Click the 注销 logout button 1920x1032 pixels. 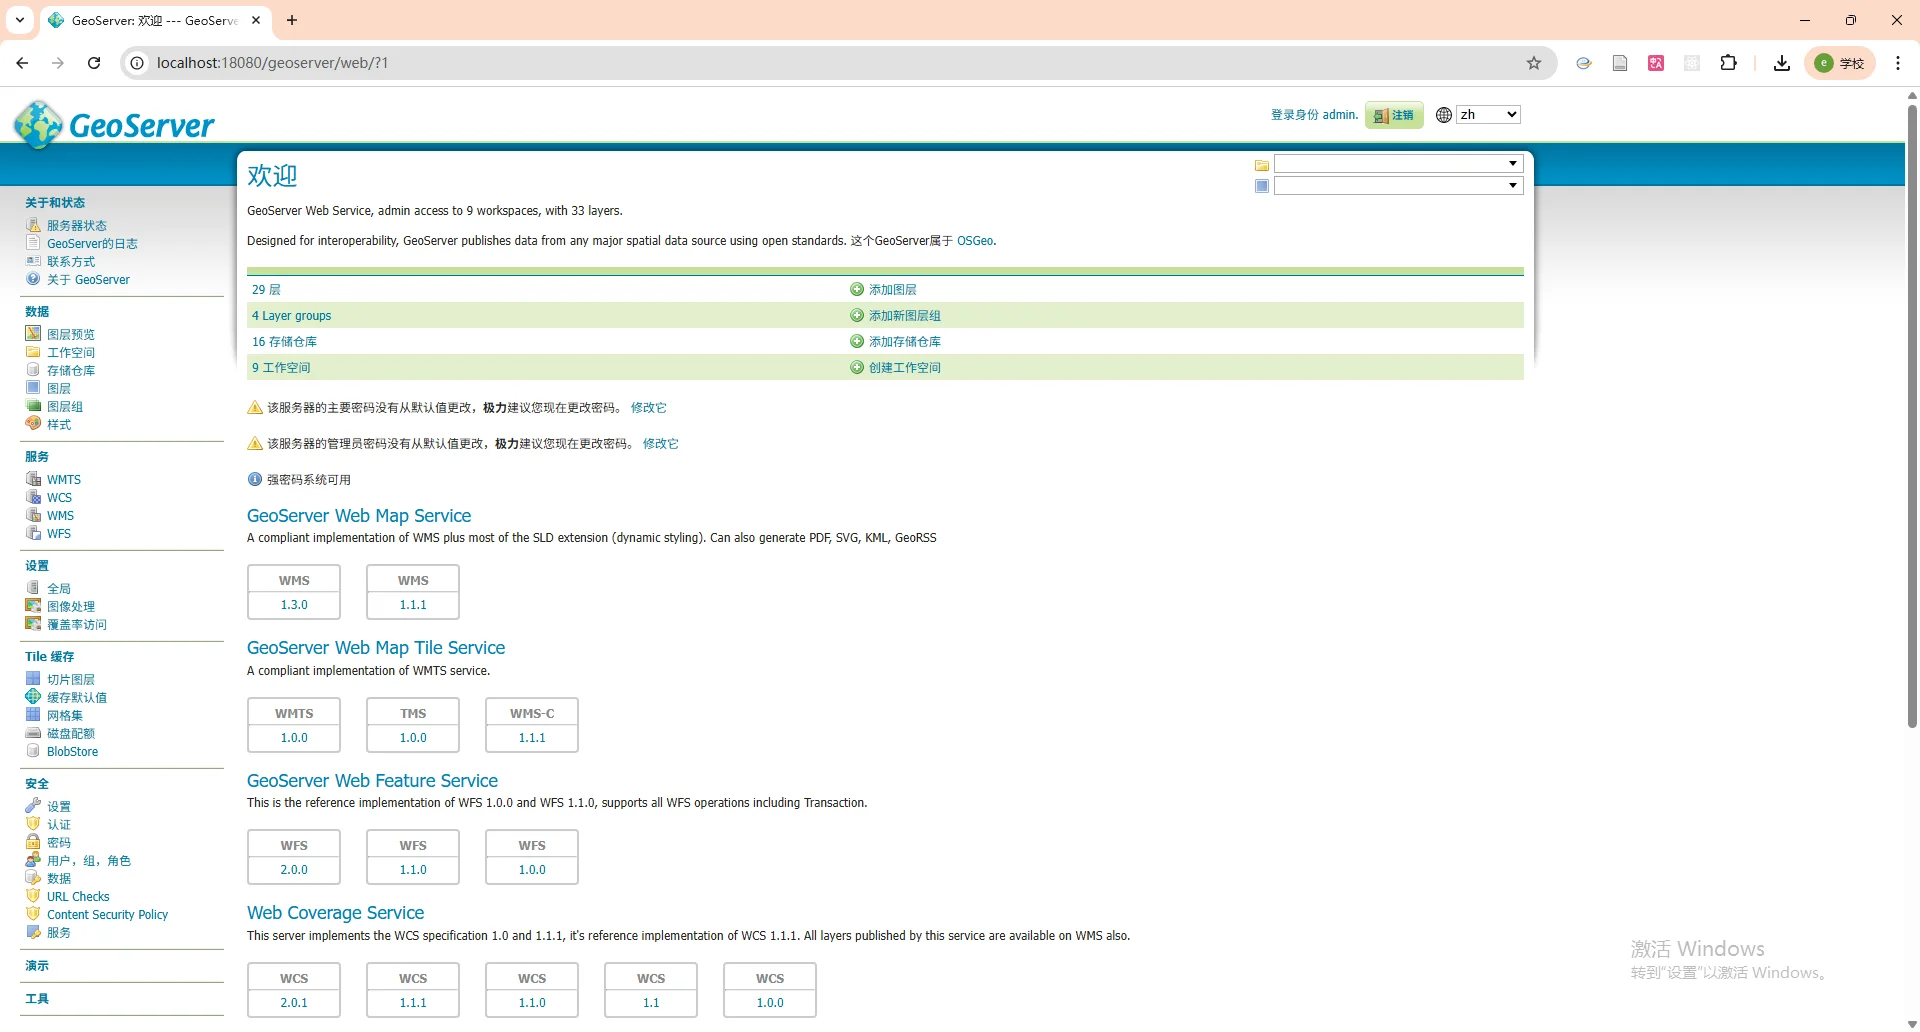click(1394, 116)
